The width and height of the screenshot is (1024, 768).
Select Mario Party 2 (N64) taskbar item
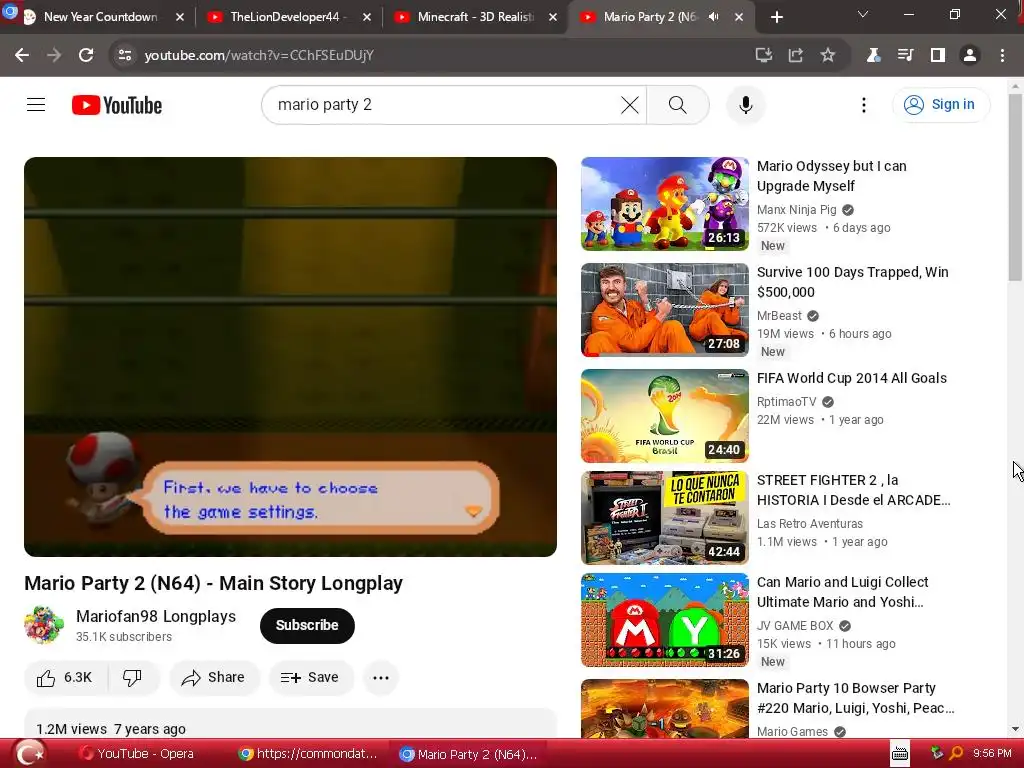point(468,754)
